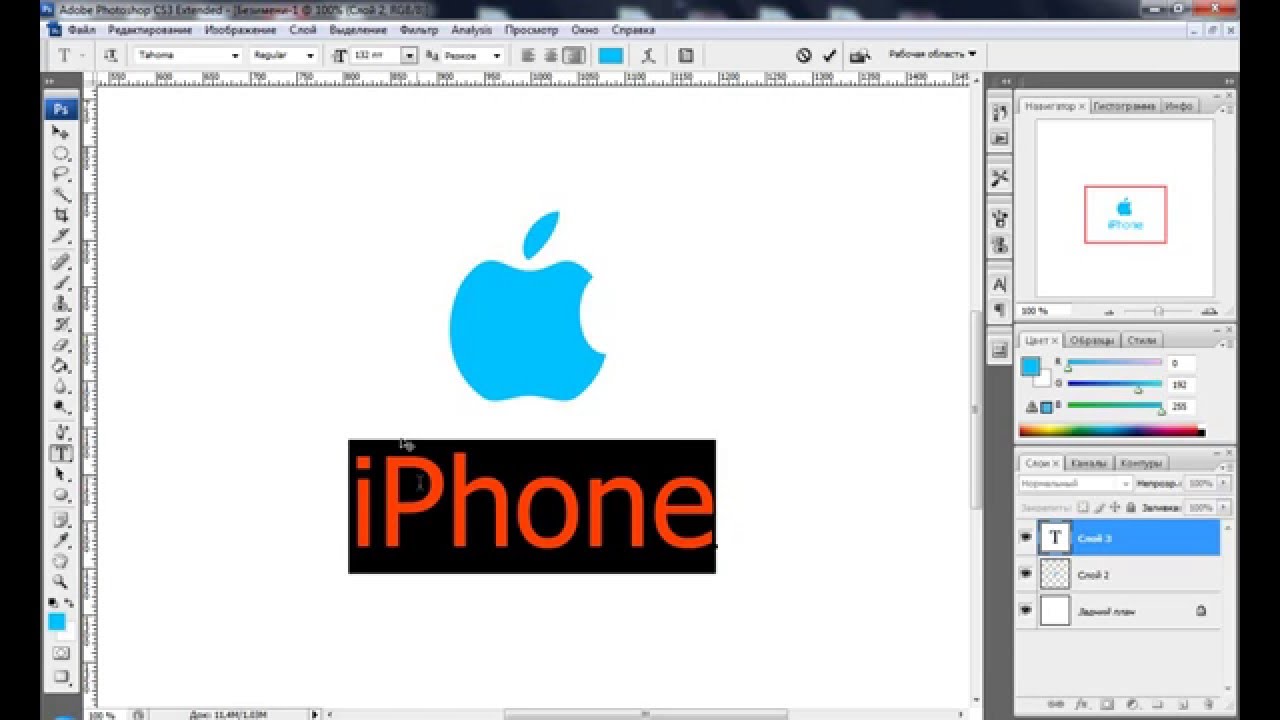1280x720 pixels.
Task: Open the collapsed Character panel icon
Action: click(x=999, y=285)
